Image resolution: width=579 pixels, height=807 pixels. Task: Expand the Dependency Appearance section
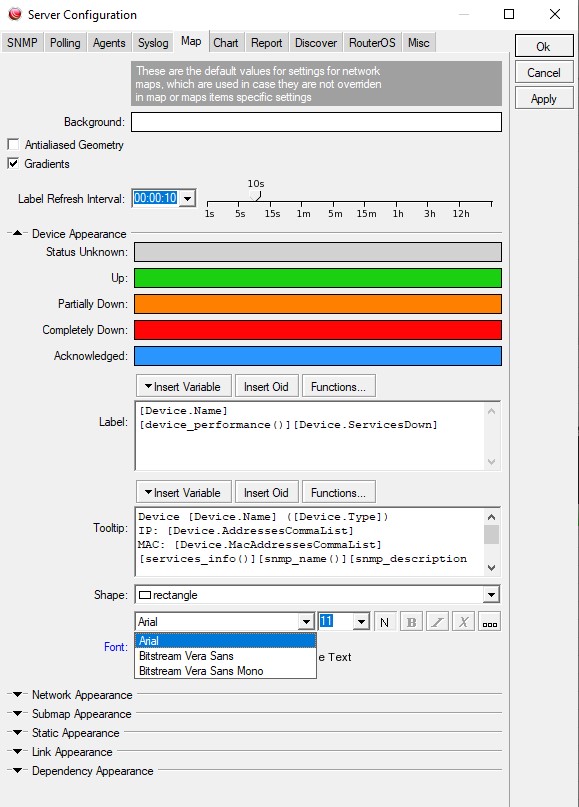(x=17, y=770)
